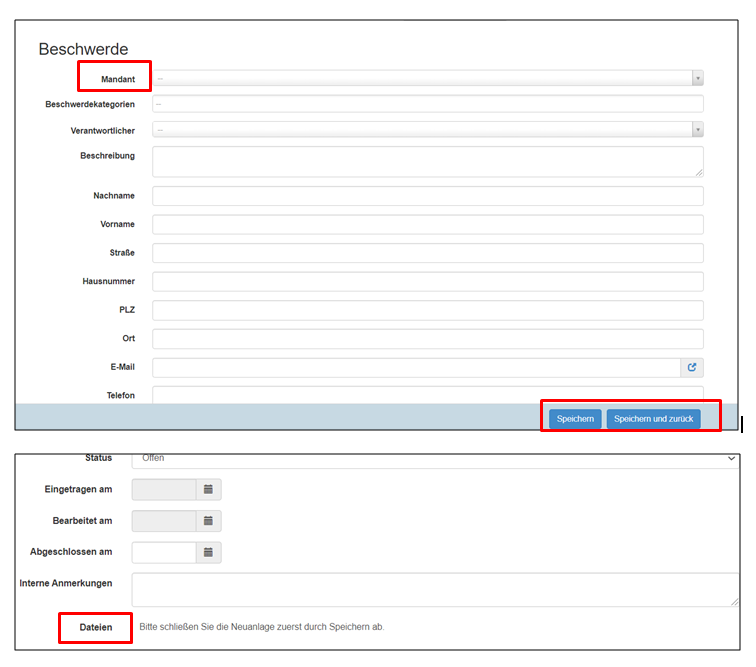Focus the Vorname input field
This screenshot has width=756, height=667.
pyautogui.click(x=427, y=224)
